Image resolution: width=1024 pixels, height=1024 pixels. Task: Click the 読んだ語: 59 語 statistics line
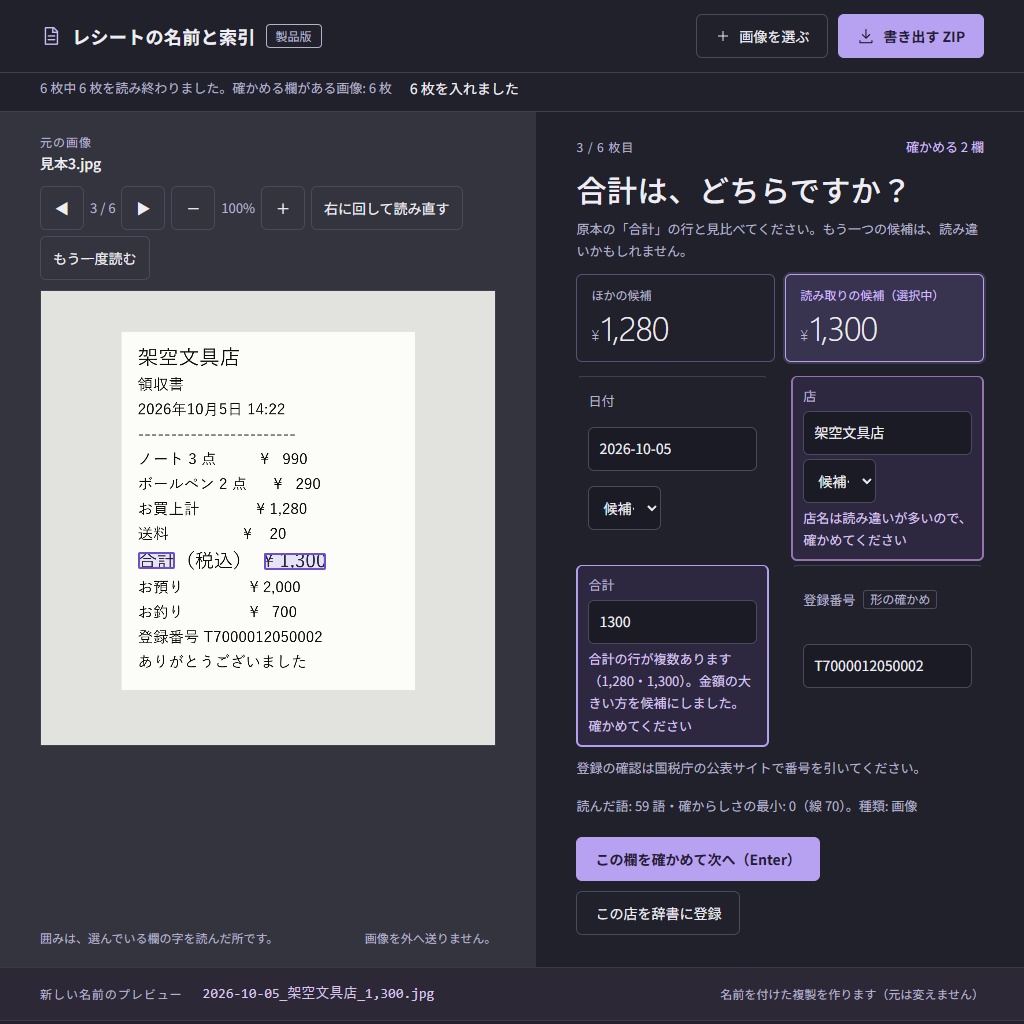tap(746, 807)
